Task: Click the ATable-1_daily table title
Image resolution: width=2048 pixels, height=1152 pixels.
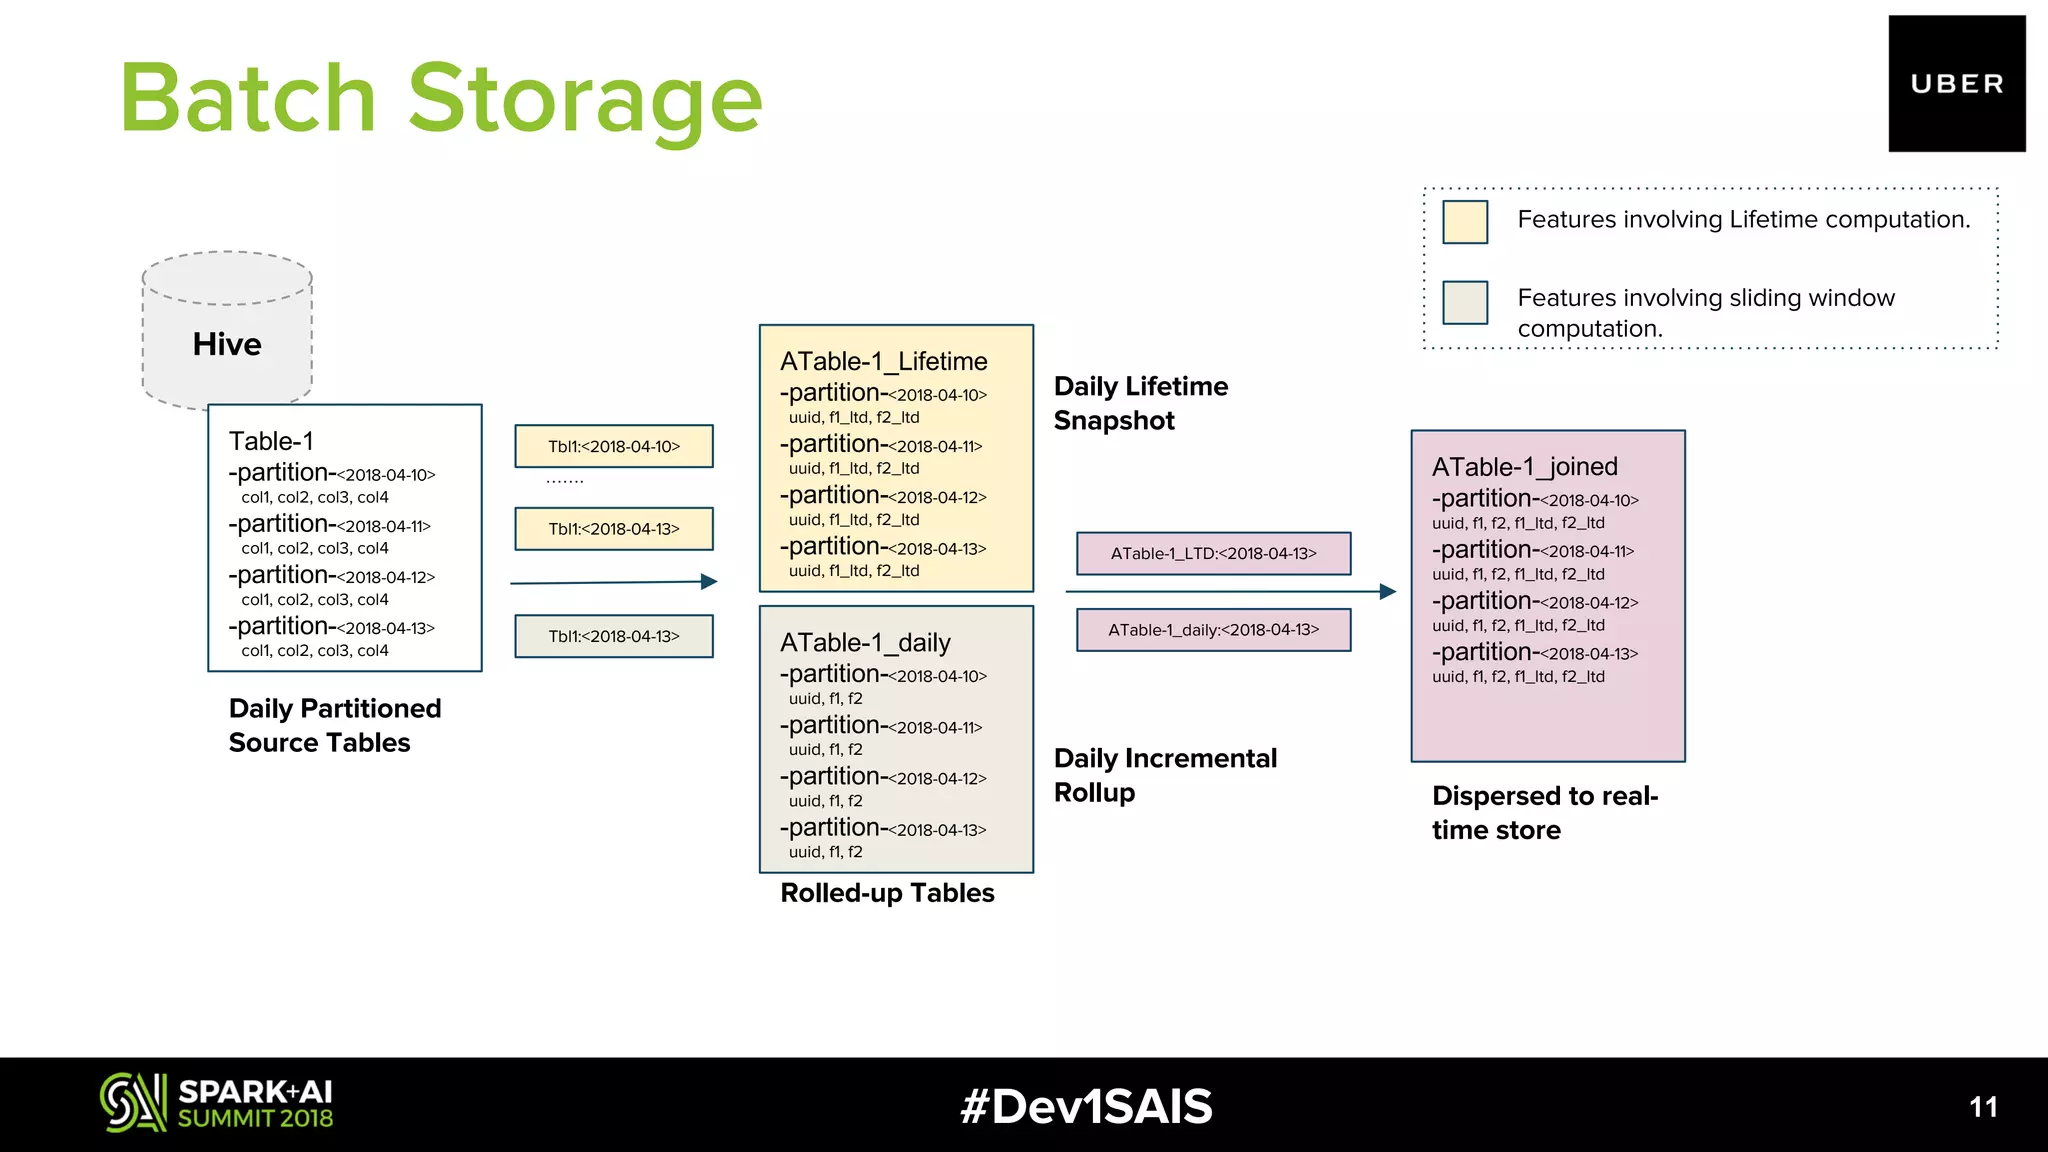Action: point(865,642)
